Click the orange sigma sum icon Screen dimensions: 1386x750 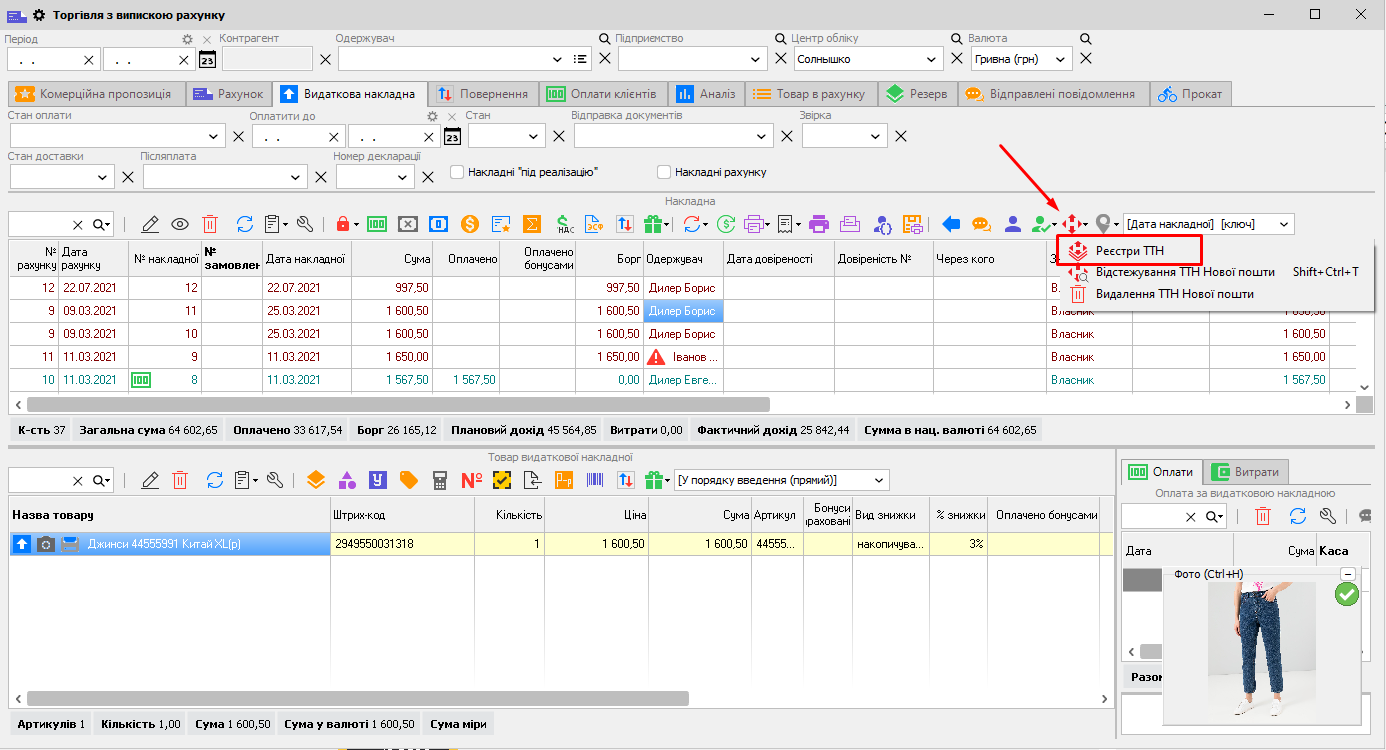coord(533,224)
